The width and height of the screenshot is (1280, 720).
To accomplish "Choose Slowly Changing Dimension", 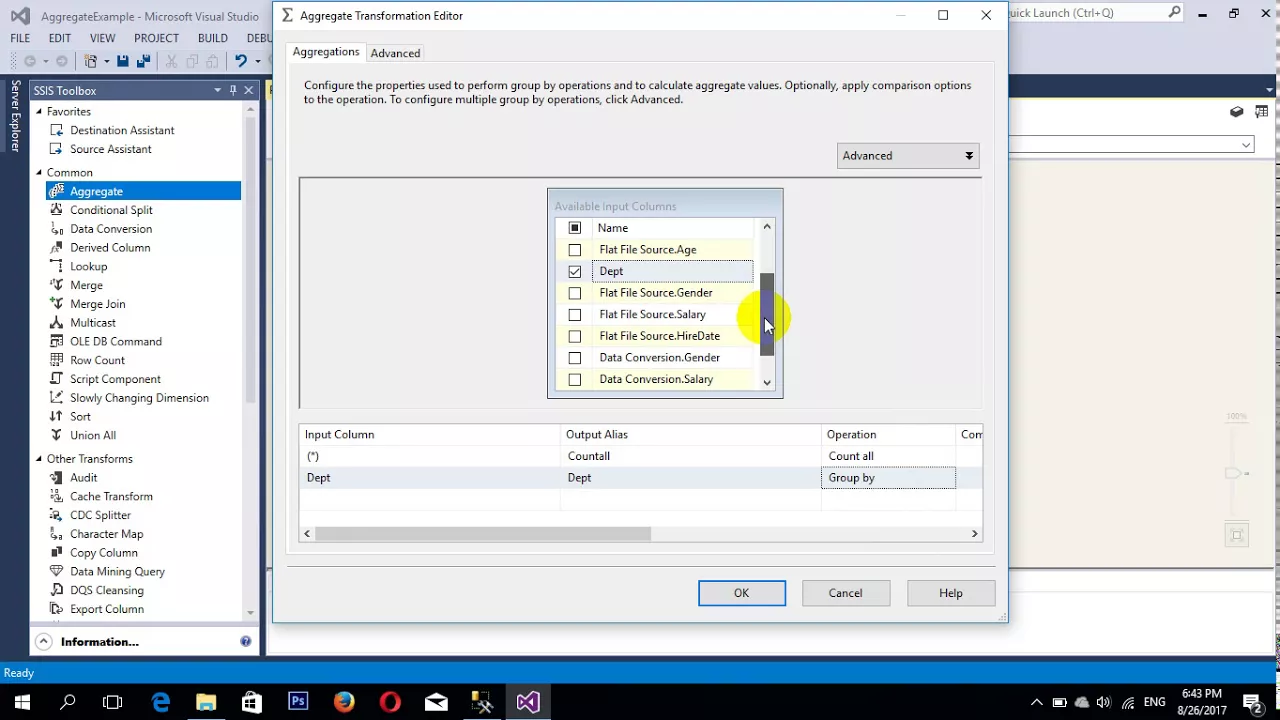I will [139, 398].
